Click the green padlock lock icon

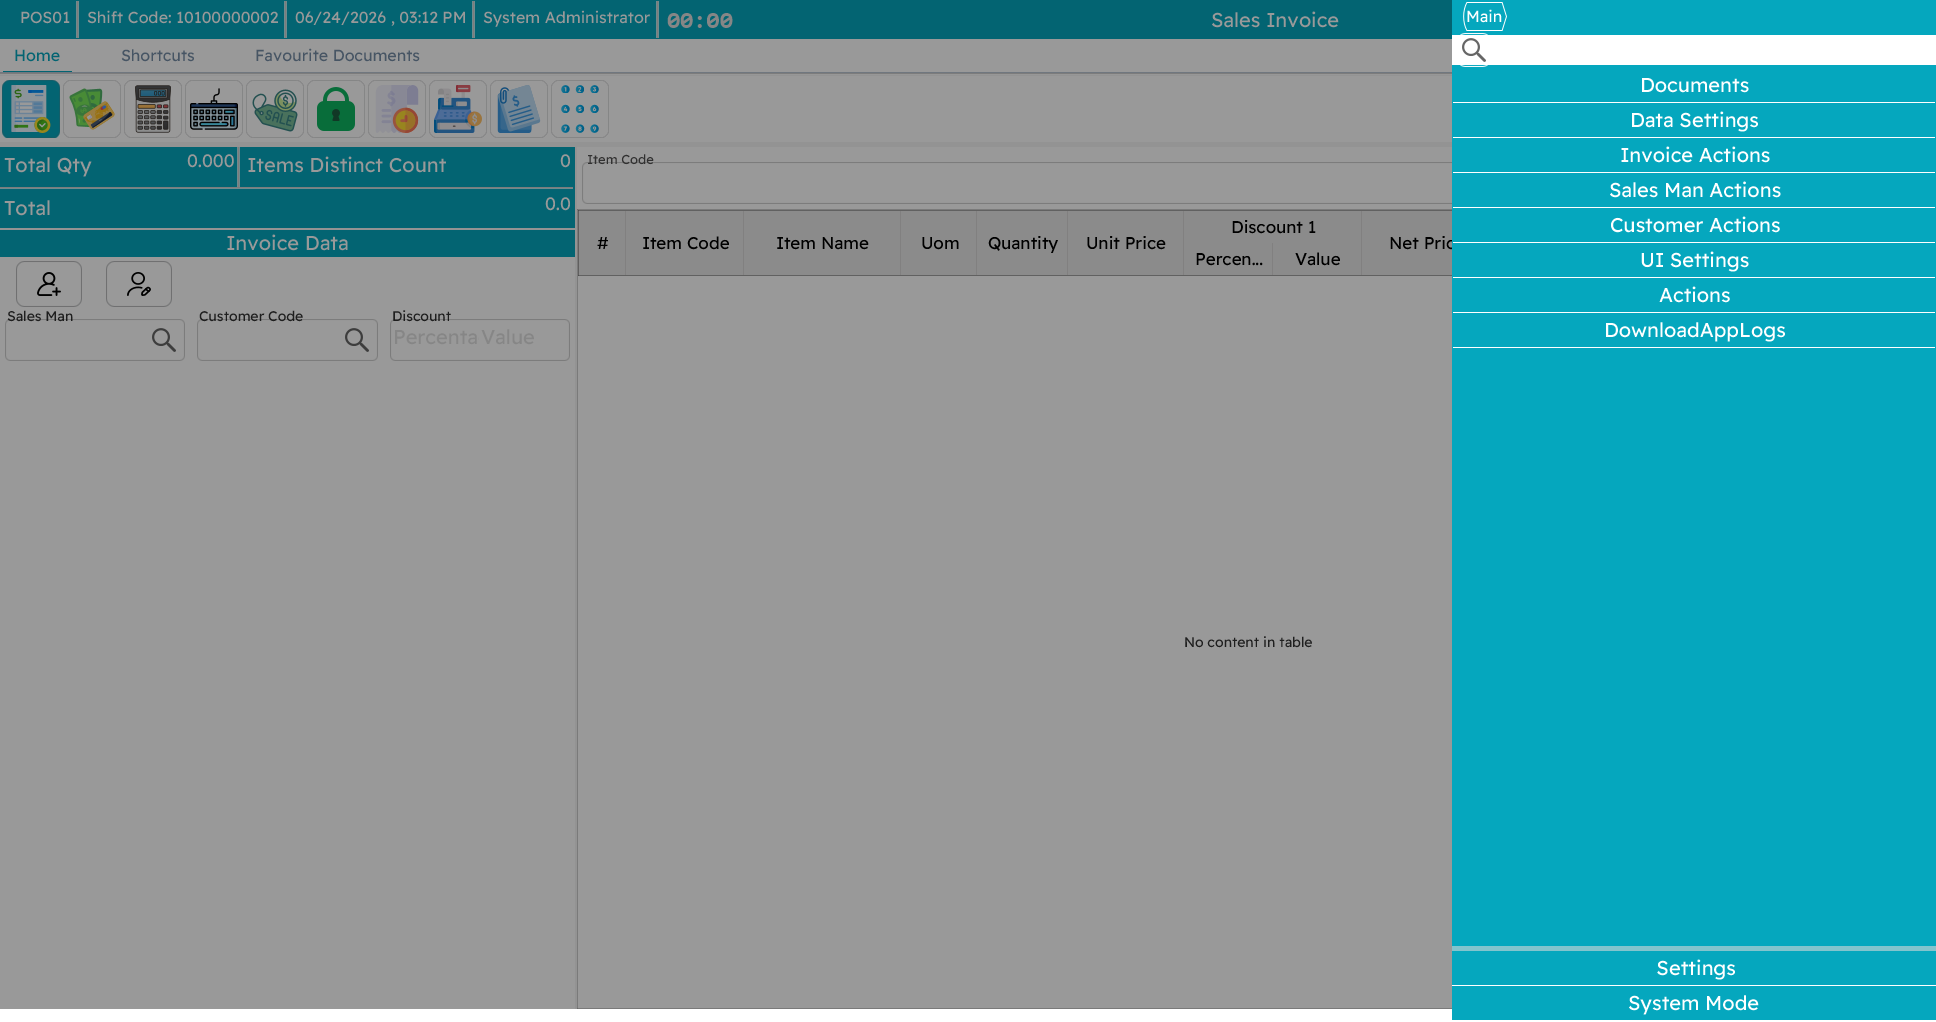tap(336, 109)
